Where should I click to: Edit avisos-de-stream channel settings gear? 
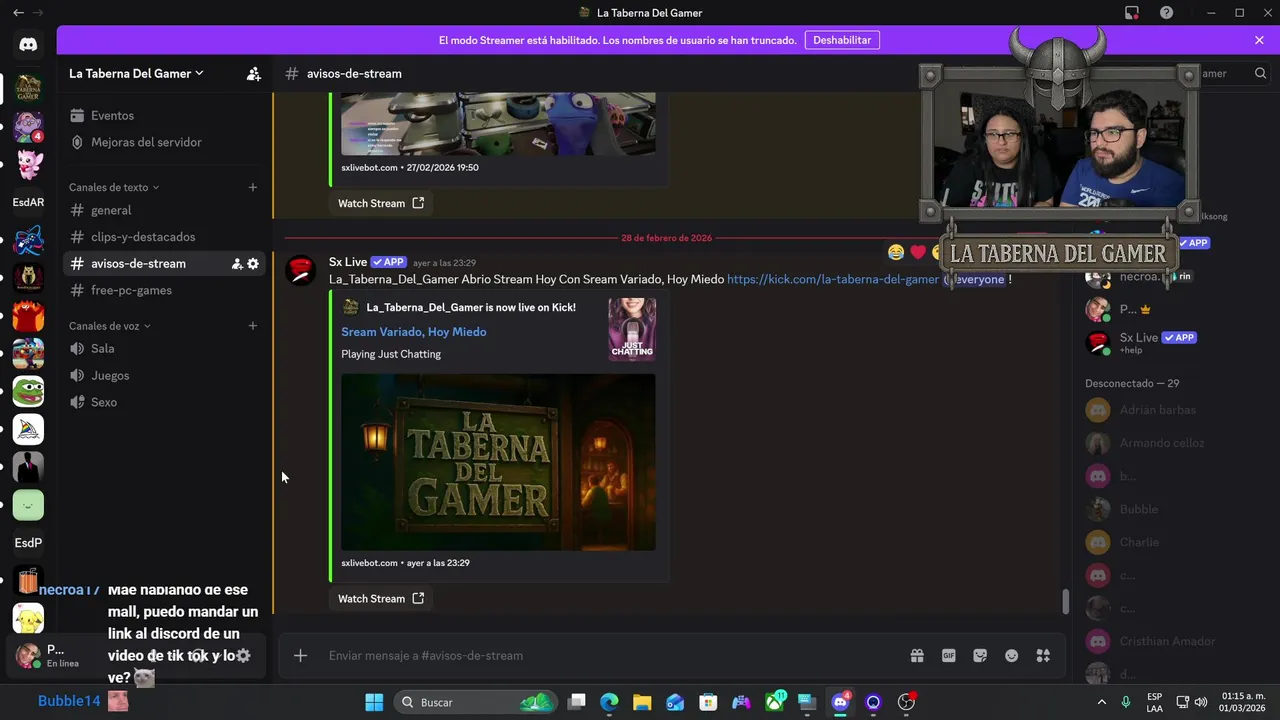click(253, 264)
